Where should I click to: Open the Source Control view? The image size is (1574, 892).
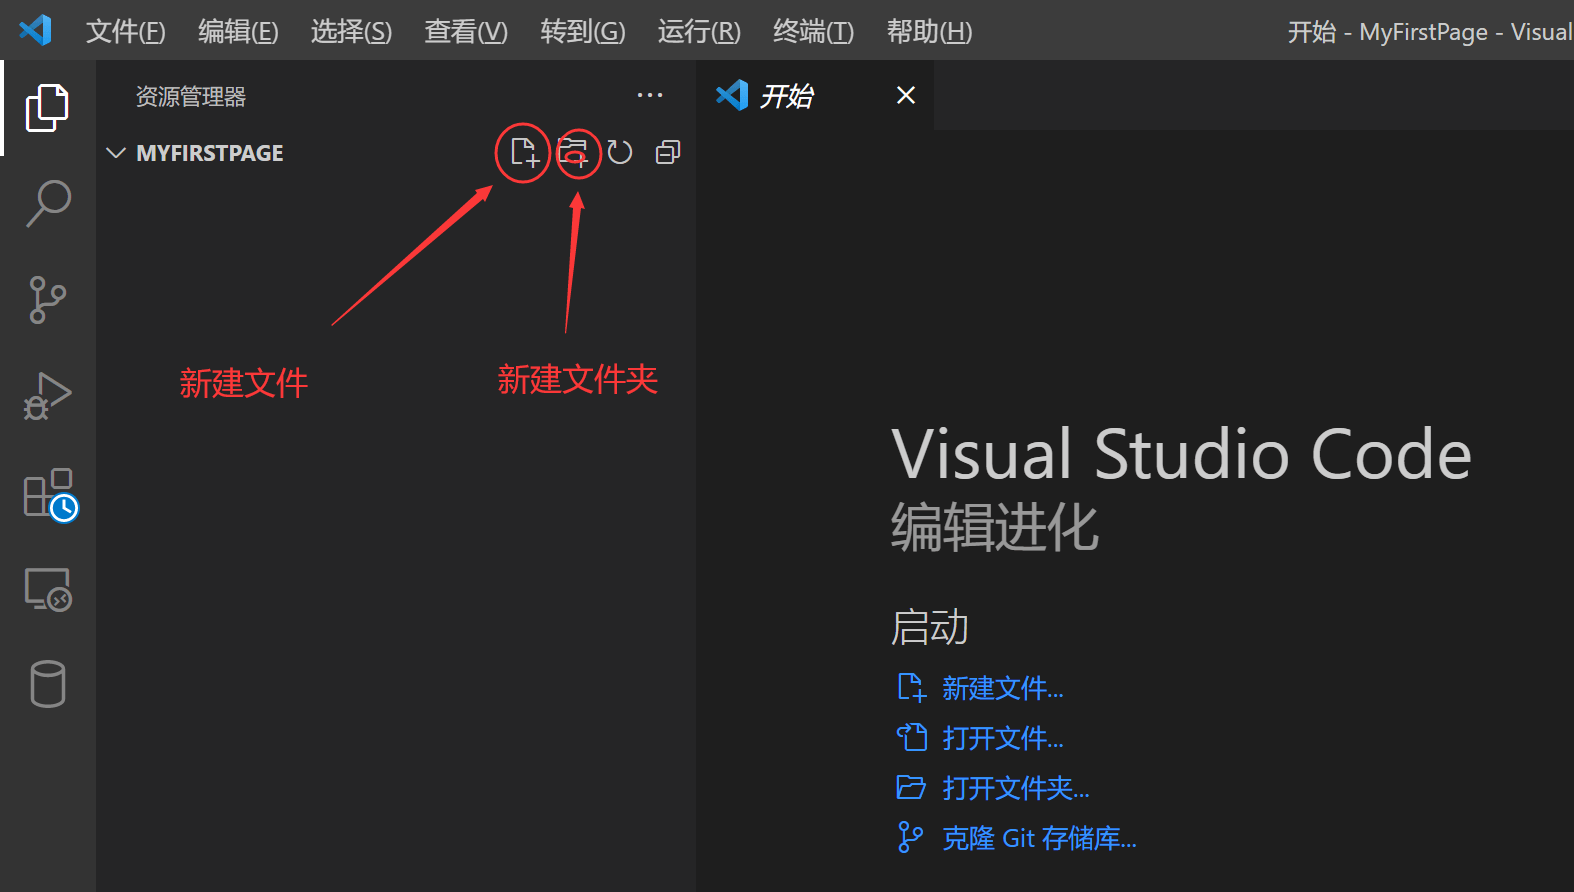point(47,299)
